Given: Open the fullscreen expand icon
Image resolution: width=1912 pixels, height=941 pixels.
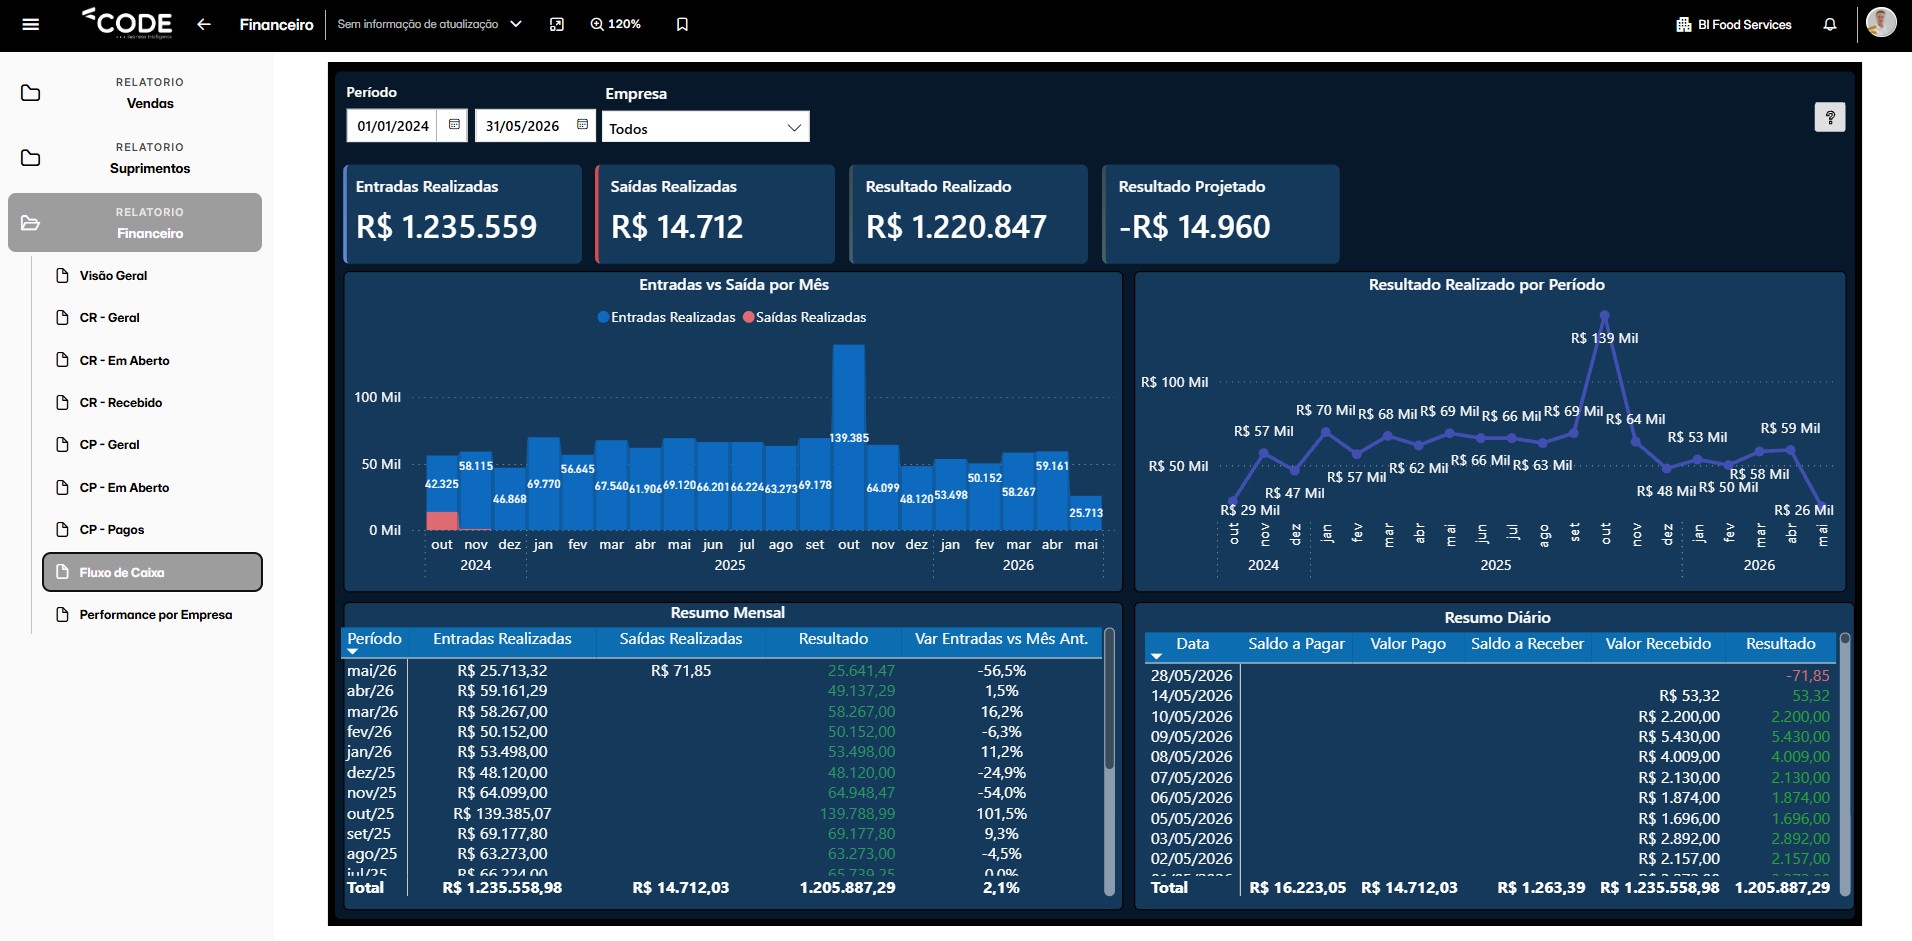Looking at the screenshot, I should pyautogui.click(x=557, y=24).
